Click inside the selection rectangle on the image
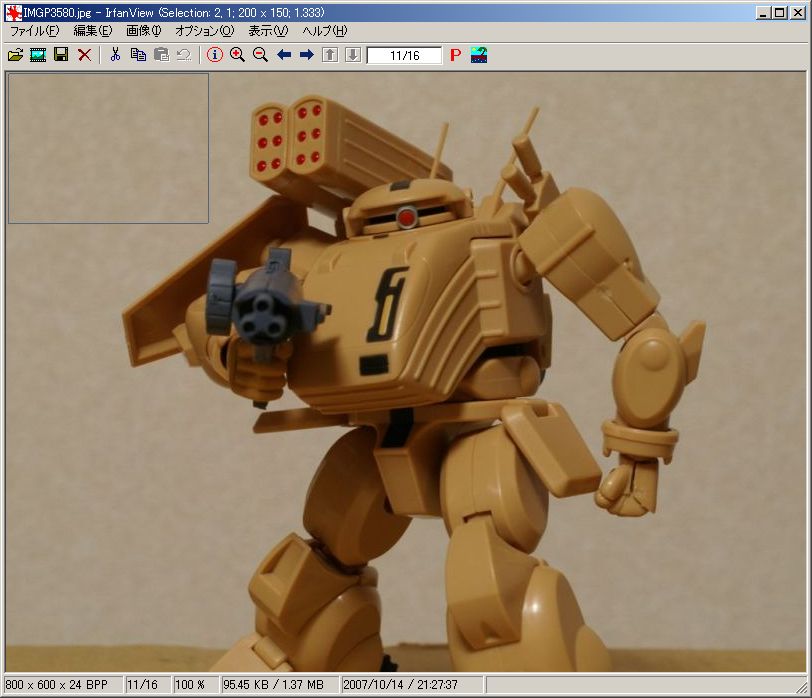 pos(108,148)
